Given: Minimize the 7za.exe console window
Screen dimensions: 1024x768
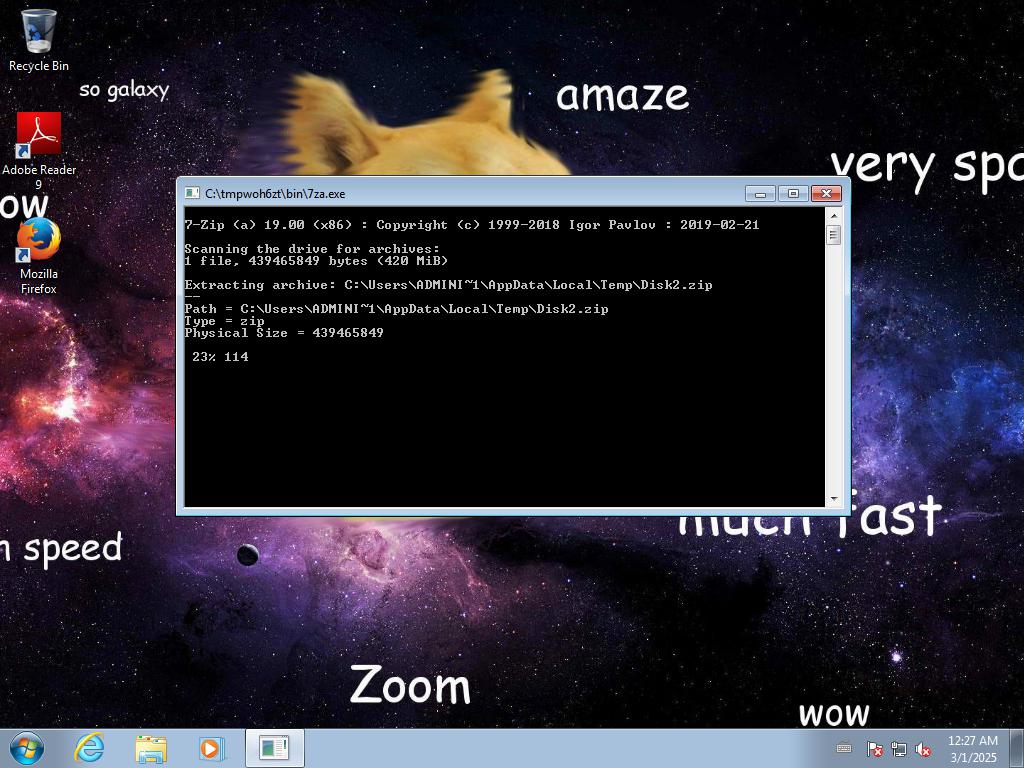Looking at the screenshot, I should tap(760, 194).
